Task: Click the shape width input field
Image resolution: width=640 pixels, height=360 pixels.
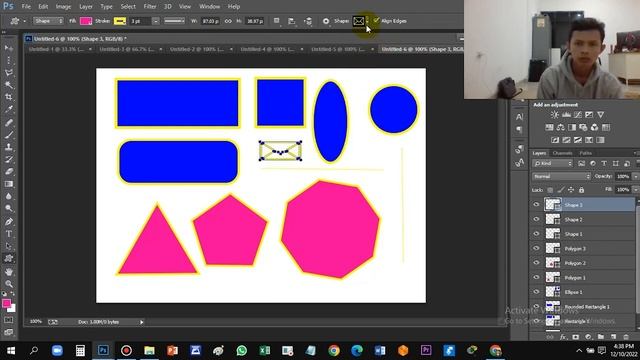Action: (211, 21)
